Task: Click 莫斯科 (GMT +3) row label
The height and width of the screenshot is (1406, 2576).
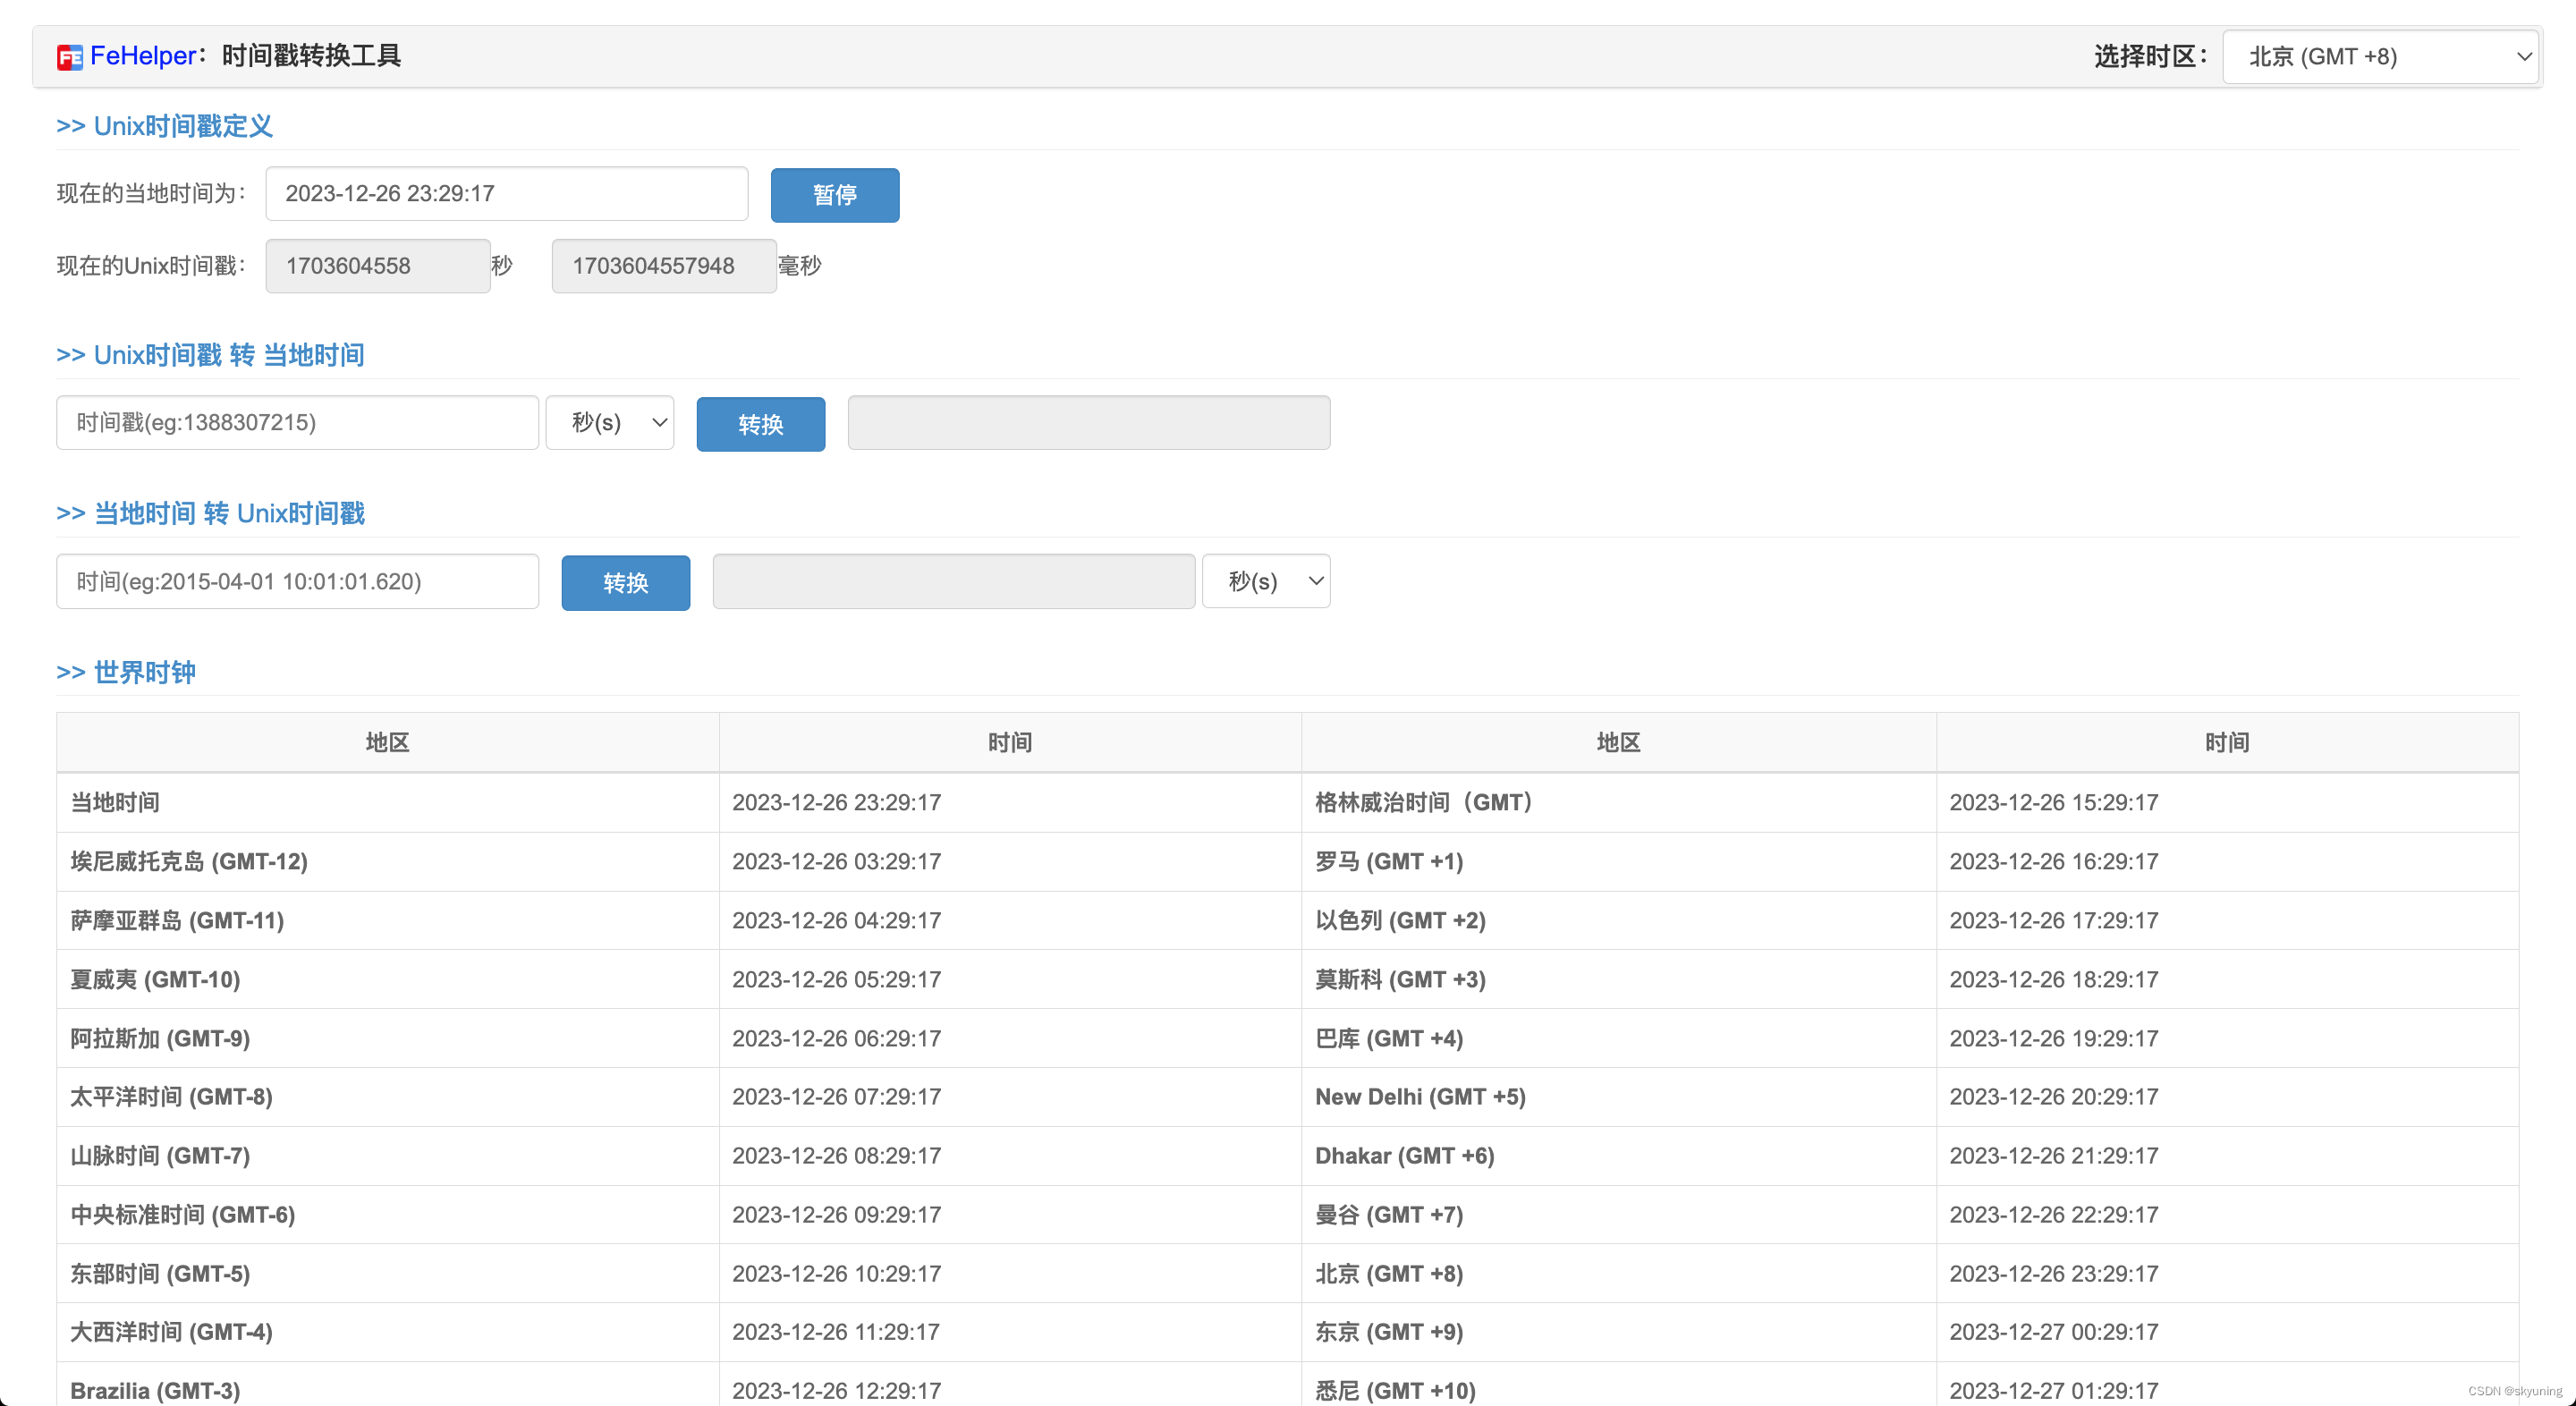Action: click(x=1400, y=980)
